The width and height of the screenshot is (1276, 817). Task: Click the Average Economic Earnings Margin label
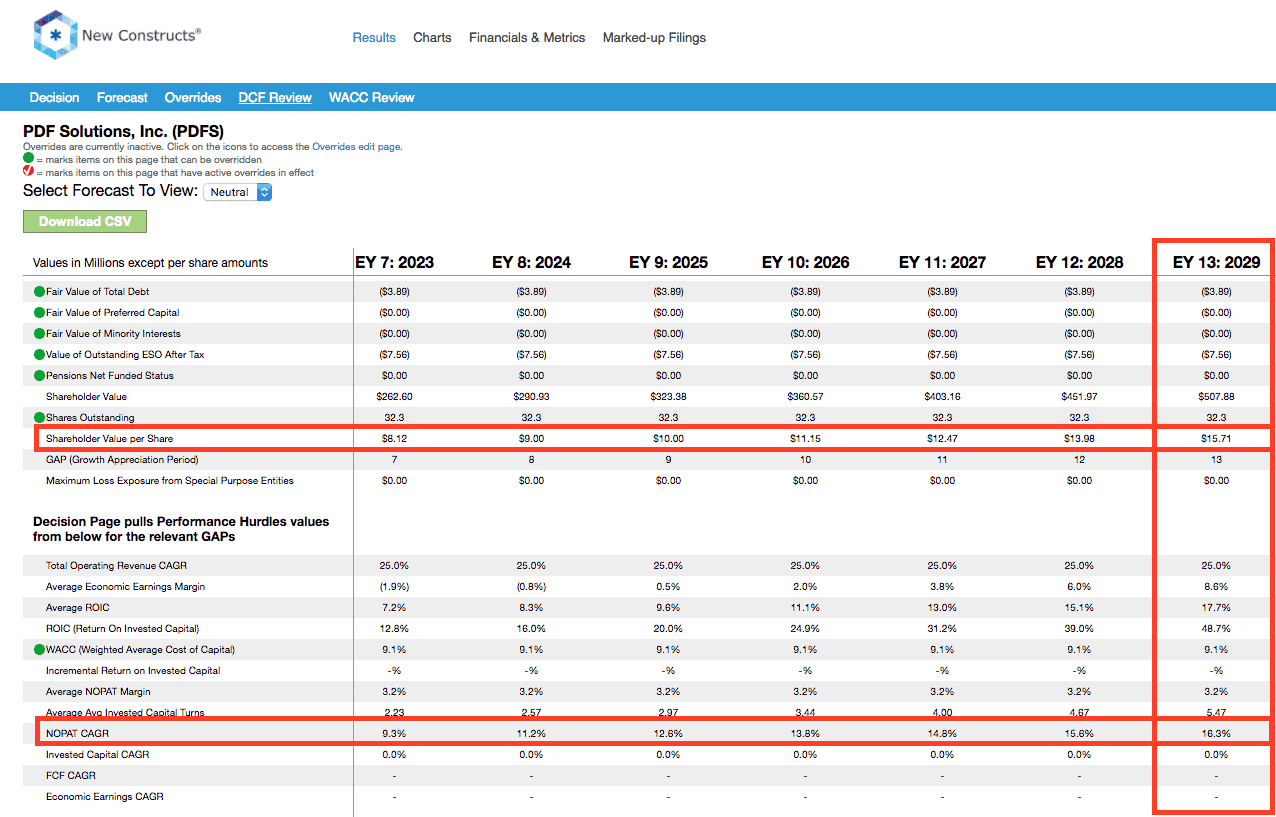click(125, 587)
